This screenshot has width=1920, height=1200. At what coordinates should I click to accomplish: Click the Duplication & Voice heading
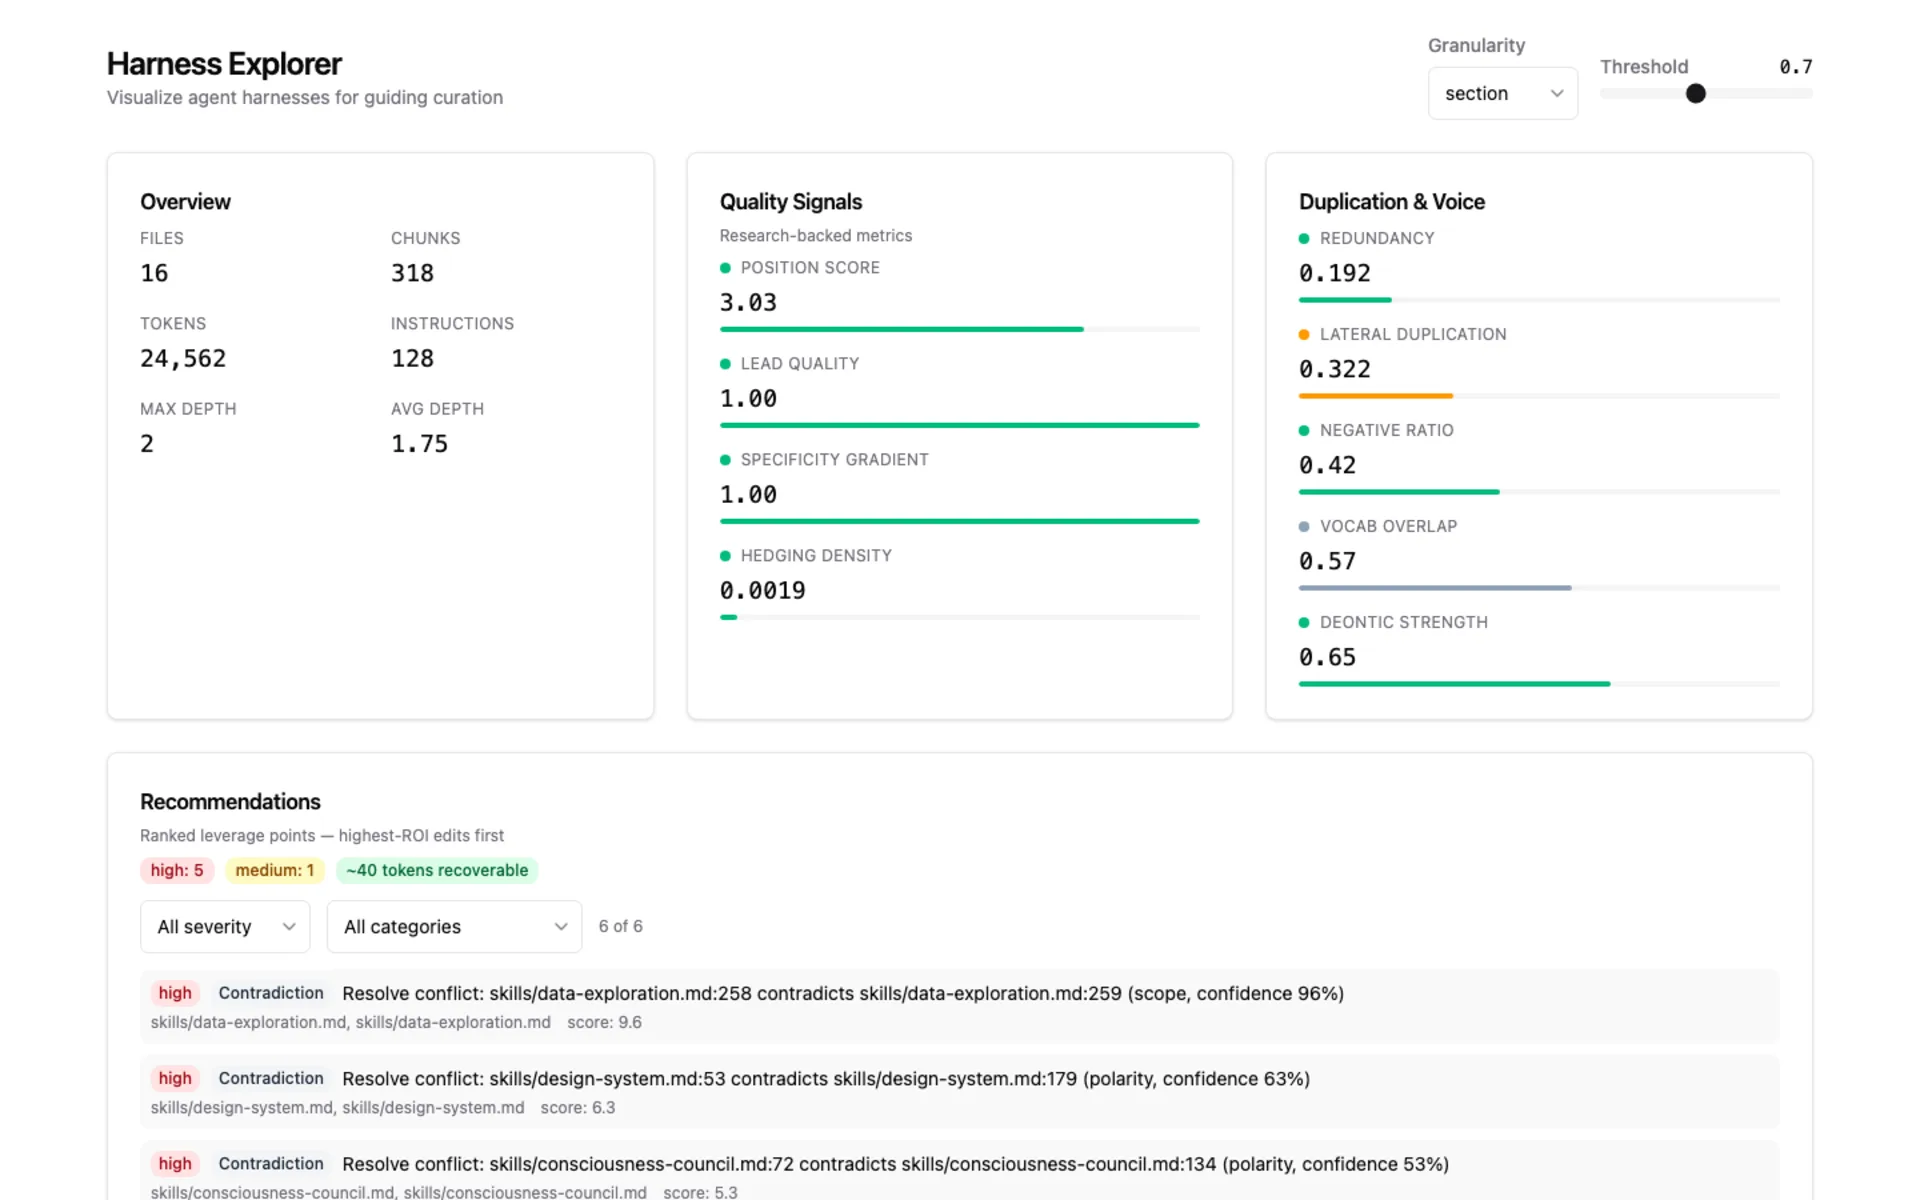[x=1392, y=202]
